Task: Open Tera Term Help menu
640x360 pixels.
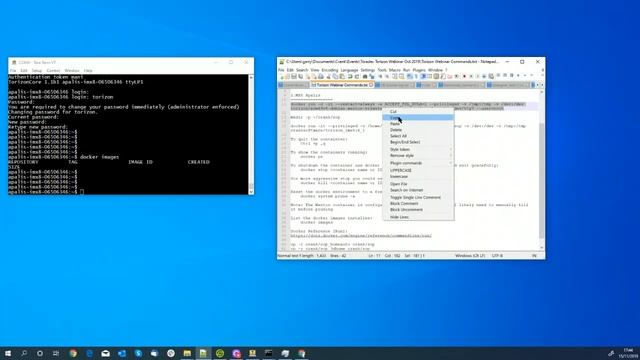Action: point(88,71)
